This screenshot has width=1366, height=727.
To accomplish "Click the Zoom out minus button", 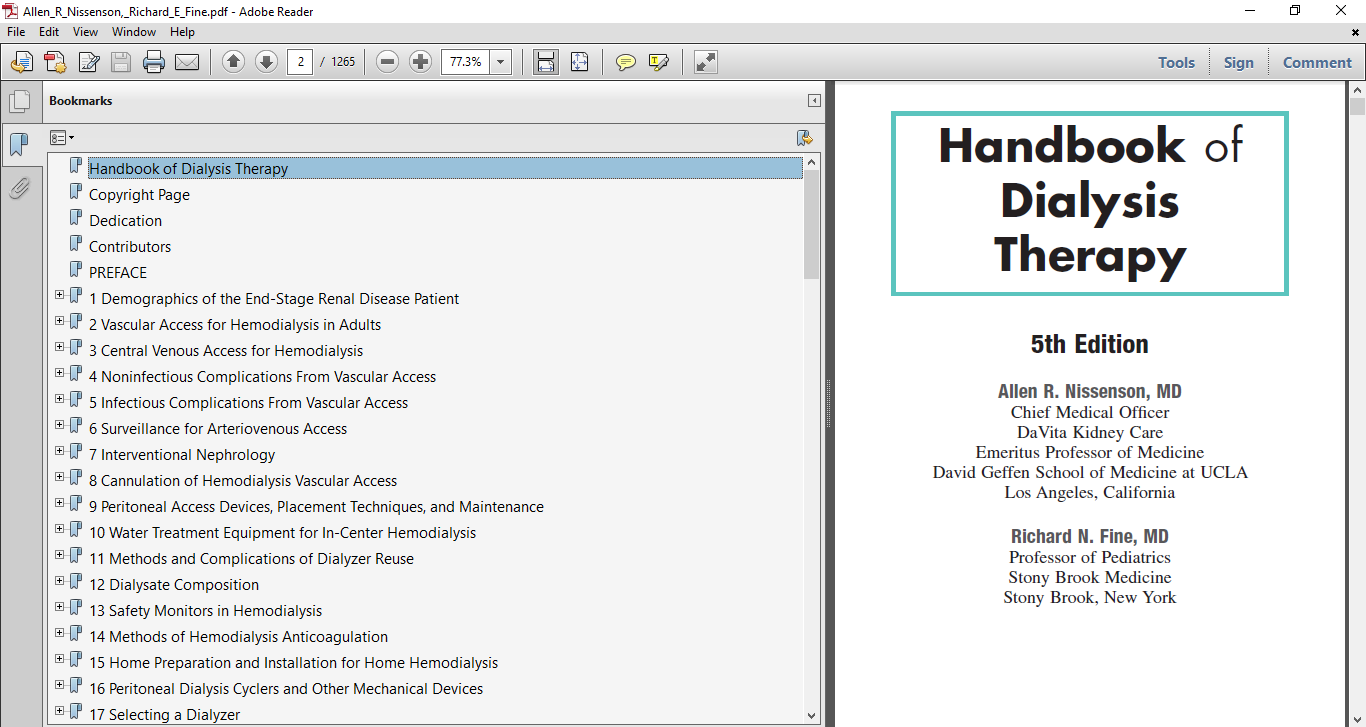I will pyautogui.click(x=388, y=62).
